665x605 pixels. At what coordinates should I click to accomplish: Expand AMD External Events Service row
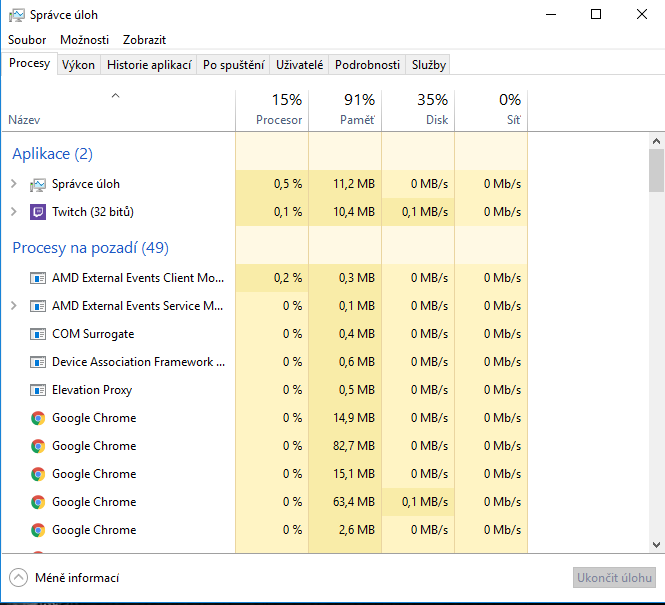coord(13,306)
